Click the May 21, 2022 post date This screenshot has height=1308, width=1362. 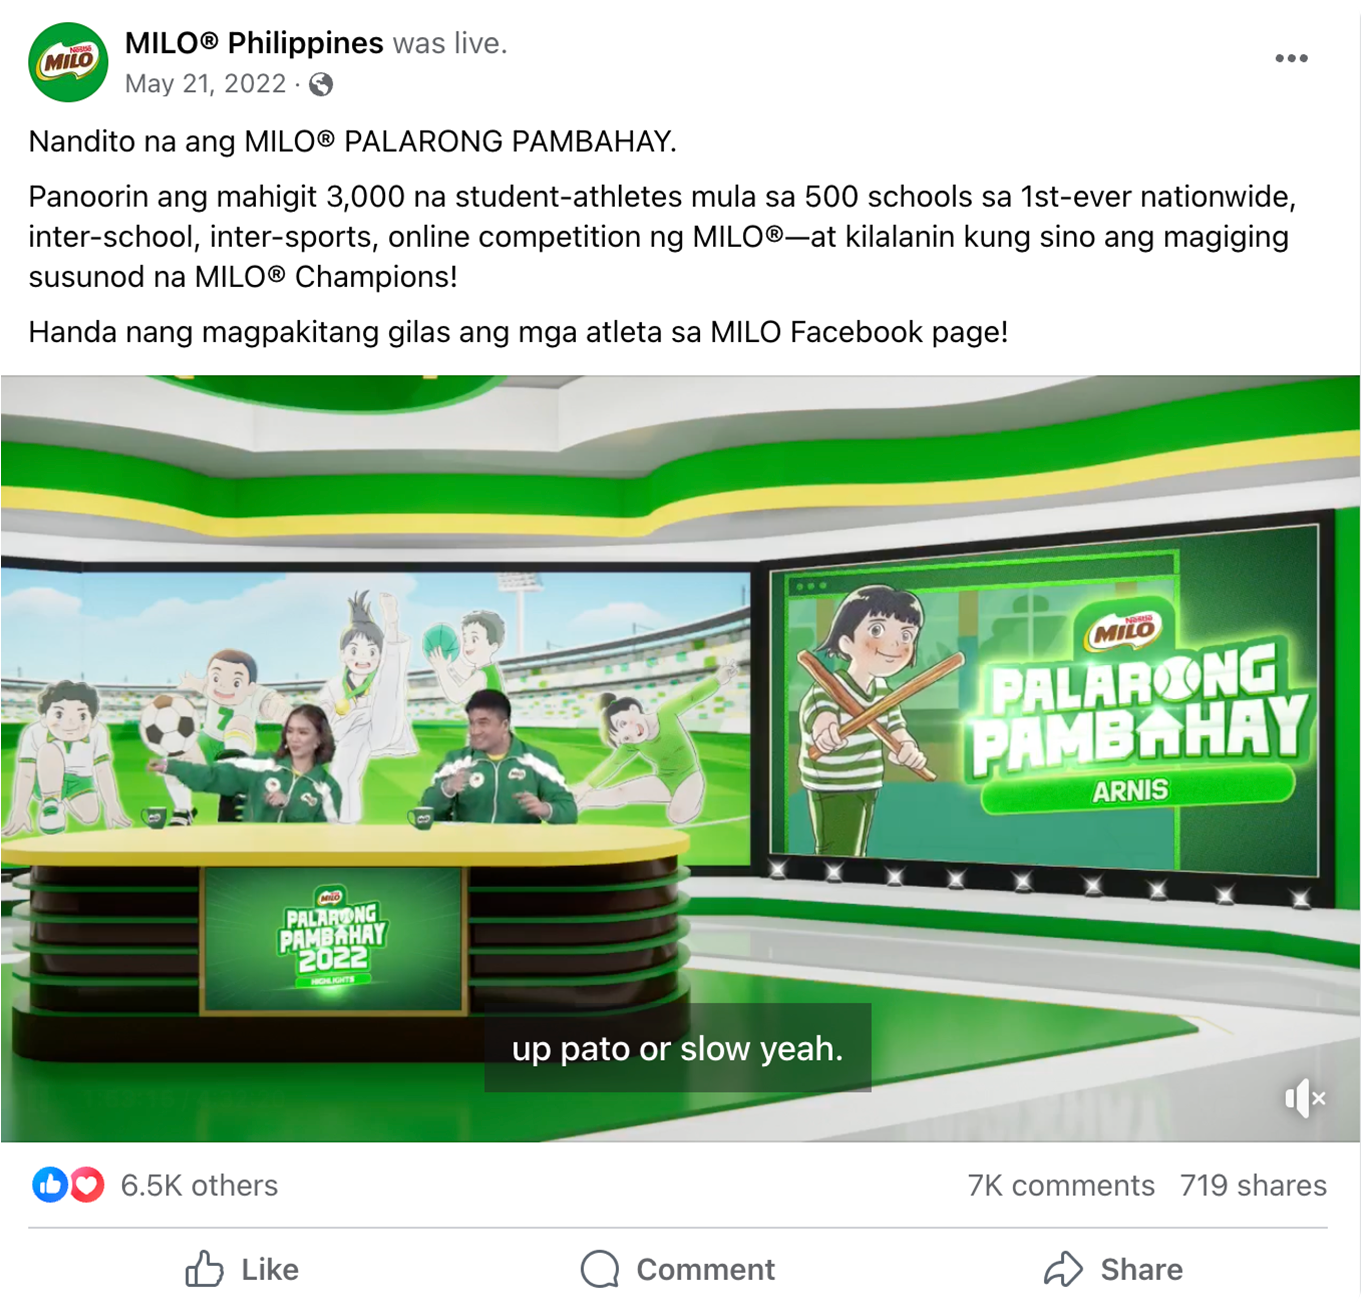click(x=205, y=84)
